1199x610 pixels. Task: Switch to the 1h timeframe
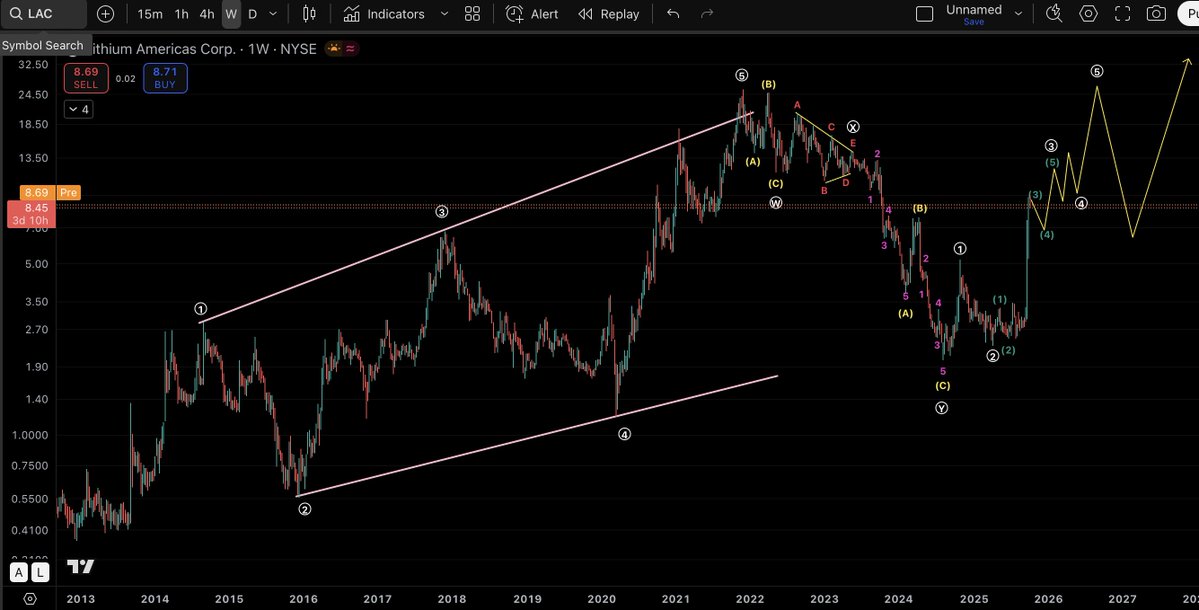click(x=181, y=14)
